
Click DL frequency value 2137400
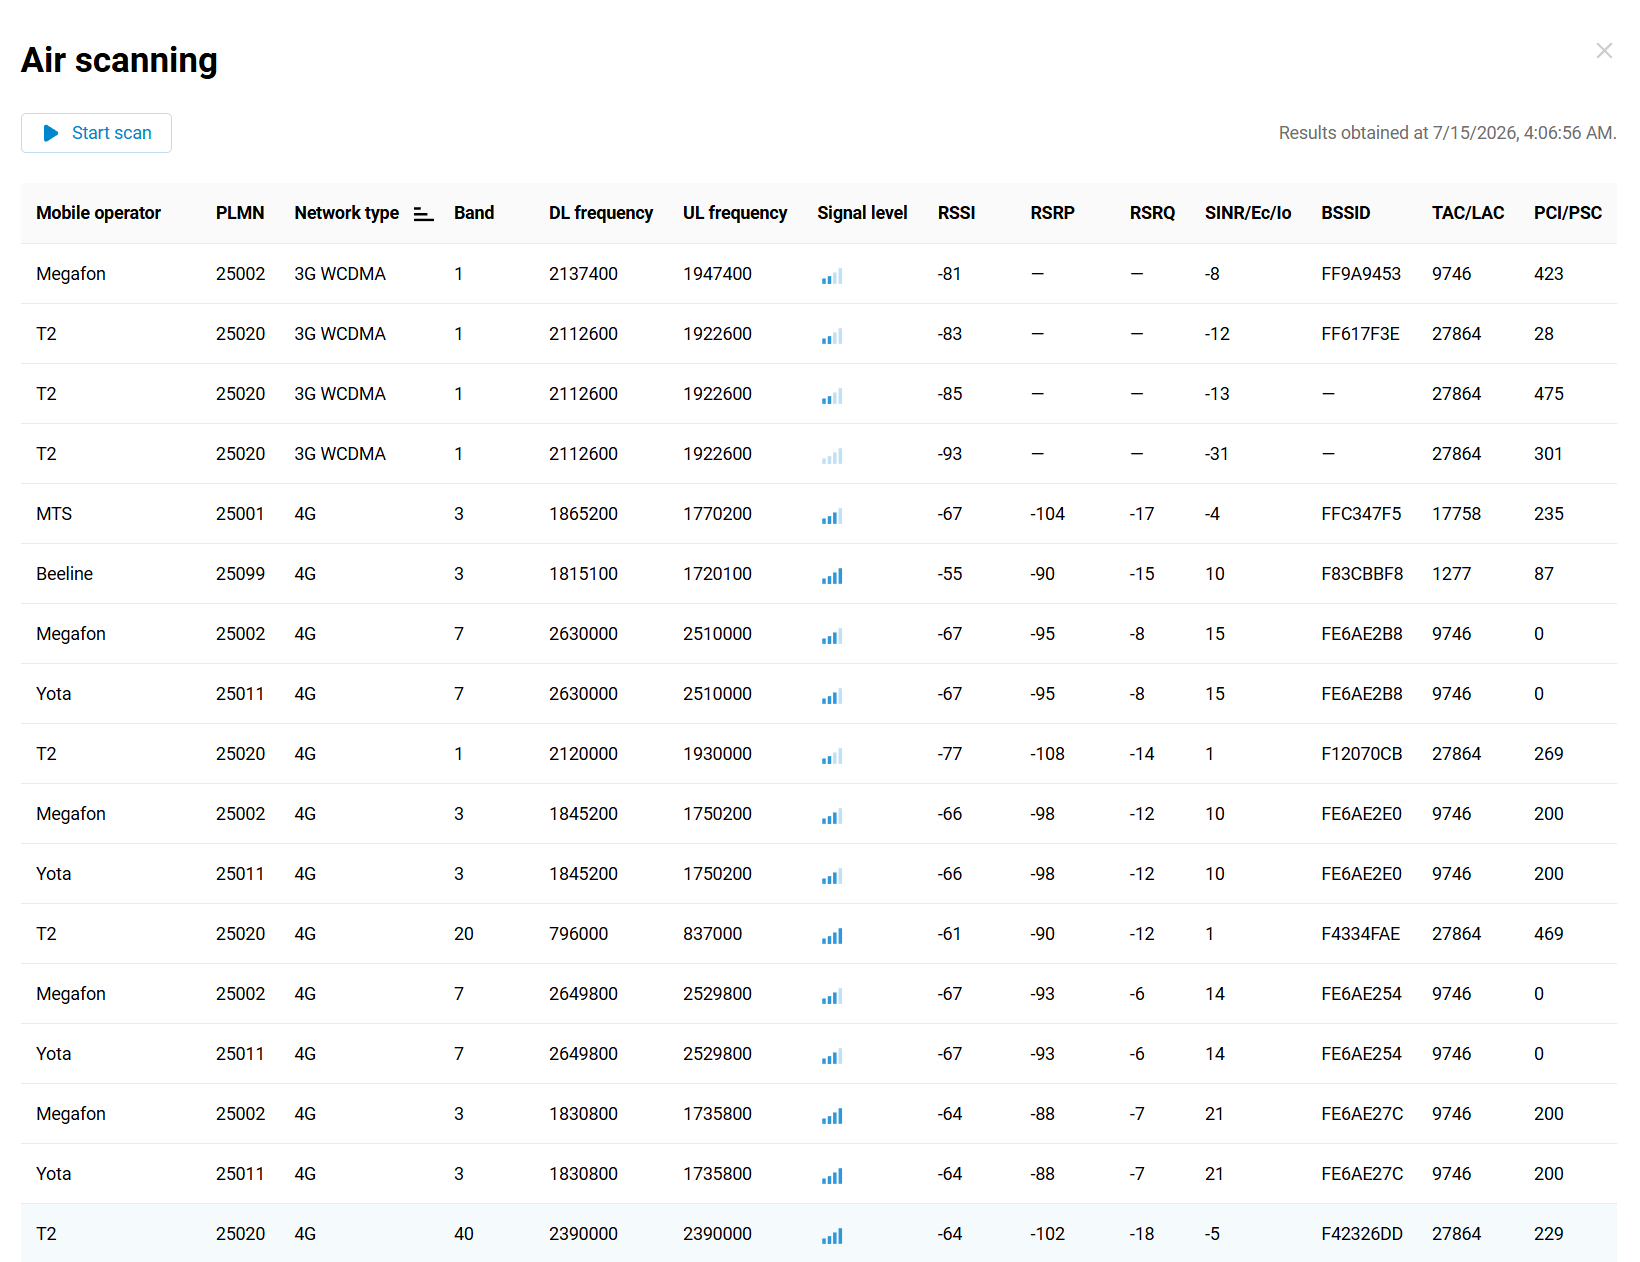click(583, 274)
